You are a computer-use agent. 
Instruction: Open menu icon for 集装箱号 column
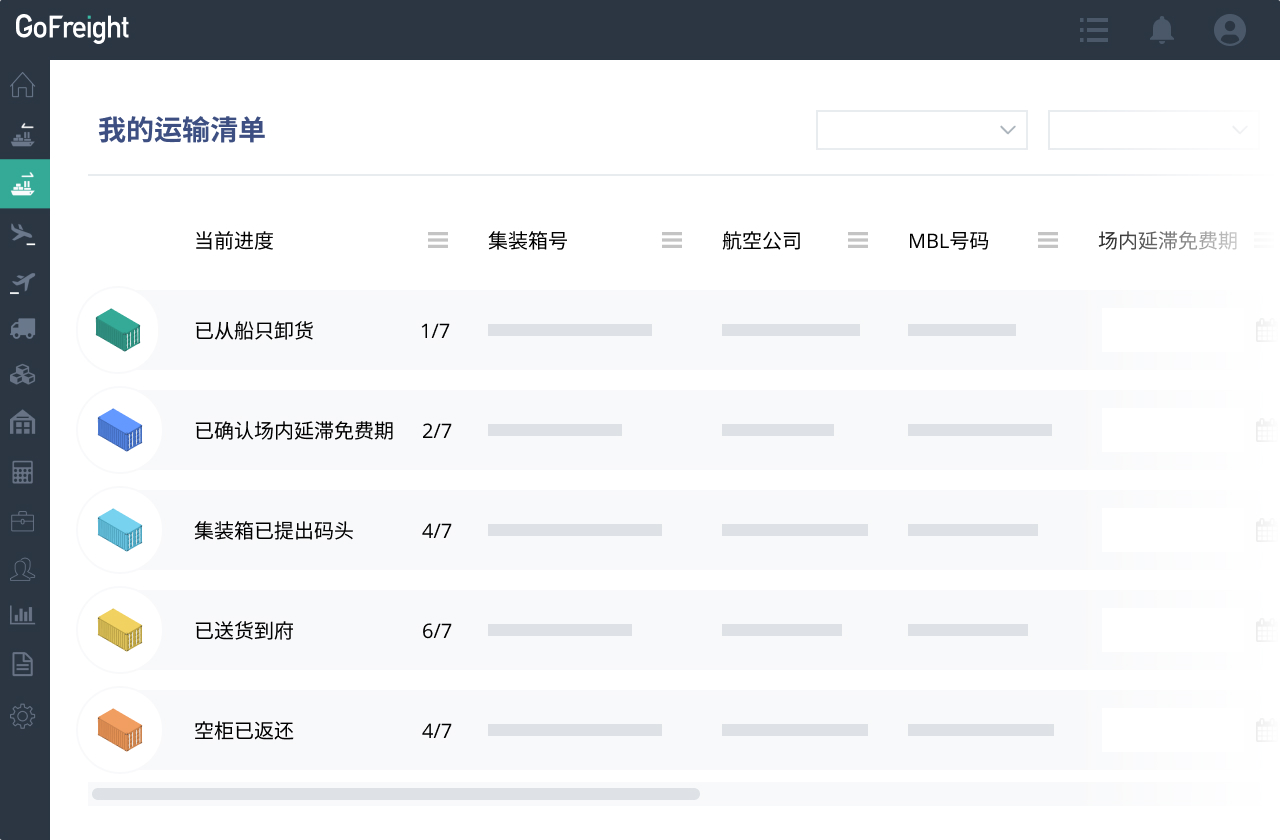coord(672,240)
